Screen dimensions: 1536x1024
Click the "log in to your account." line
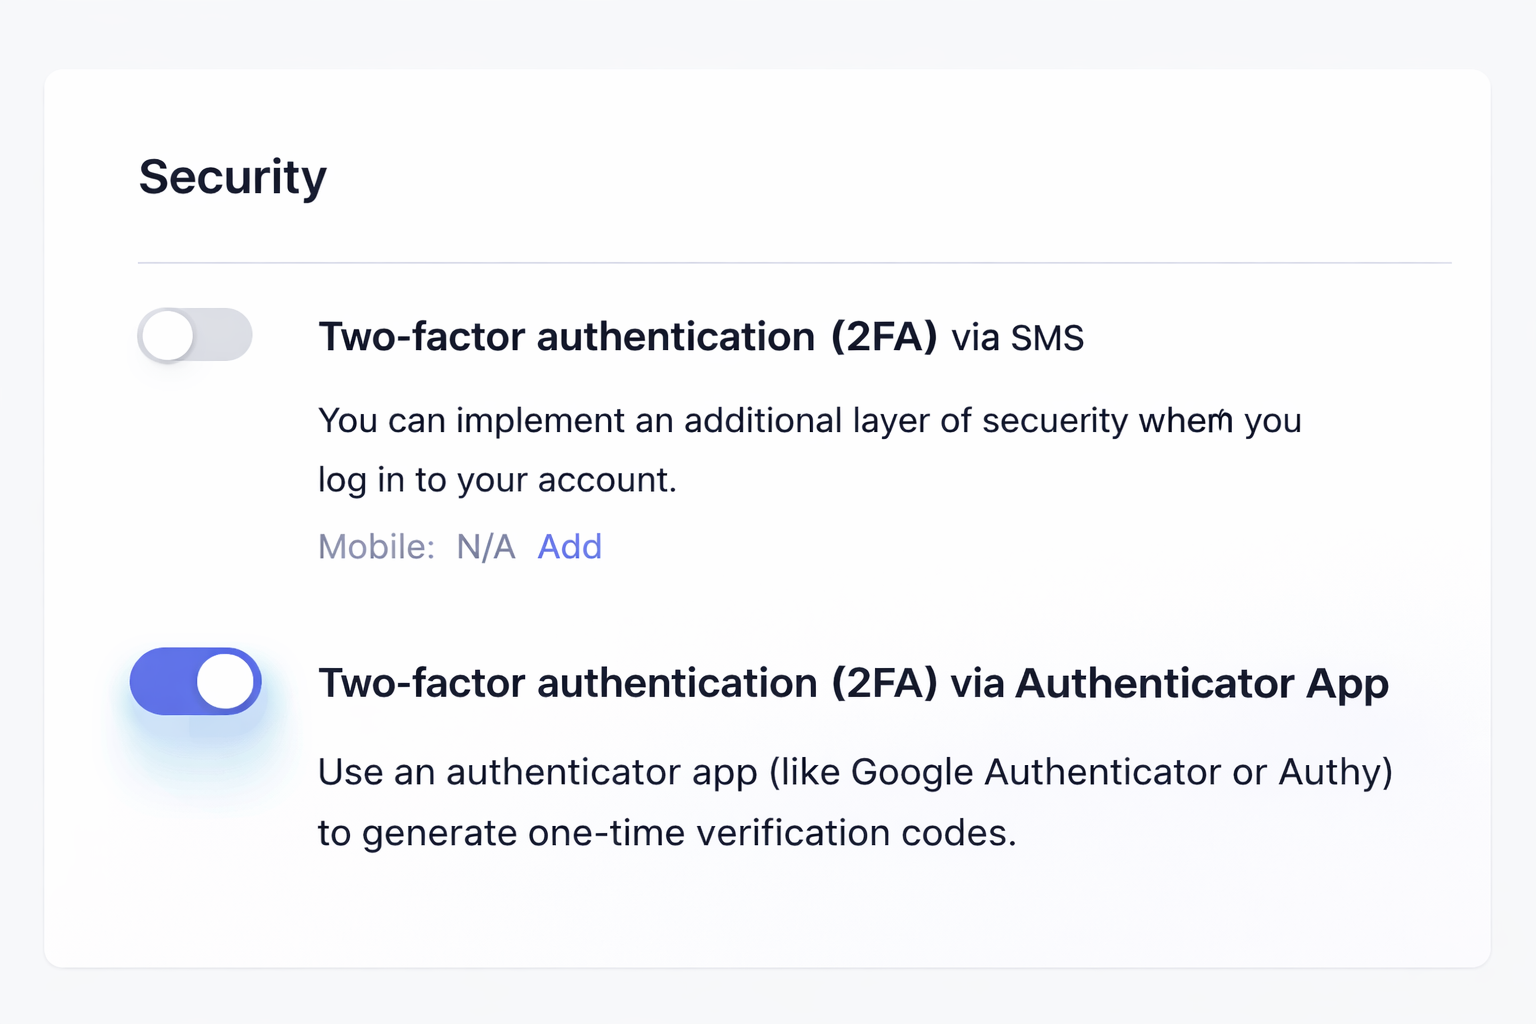click(497, 480)
